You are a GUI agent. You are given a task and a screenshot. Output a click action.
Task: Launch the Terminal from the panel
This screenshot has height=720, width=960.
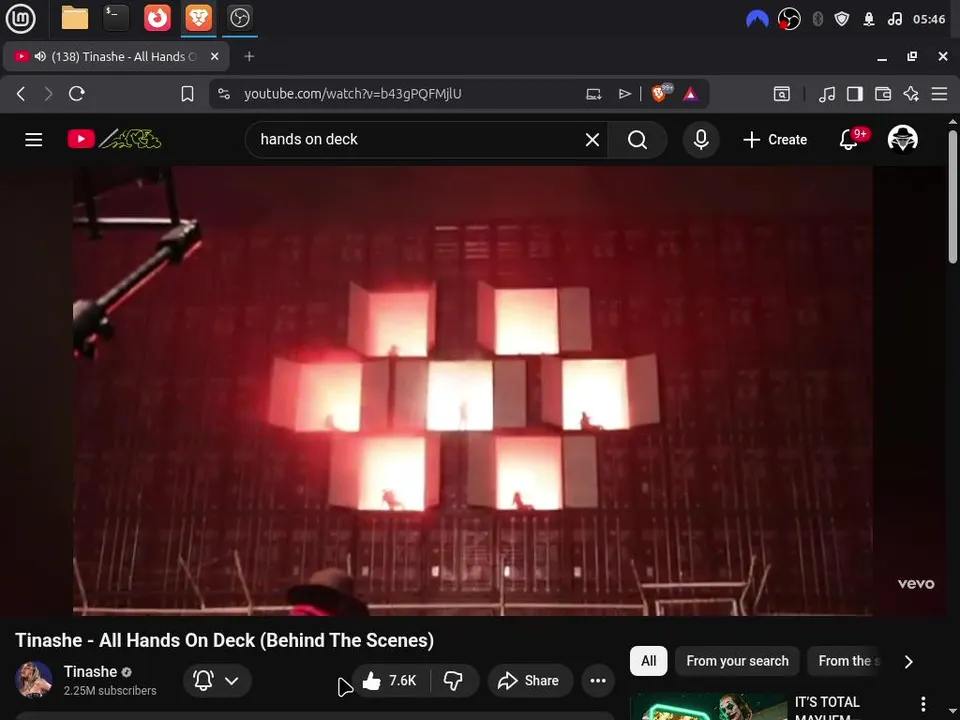coord(116,18)
